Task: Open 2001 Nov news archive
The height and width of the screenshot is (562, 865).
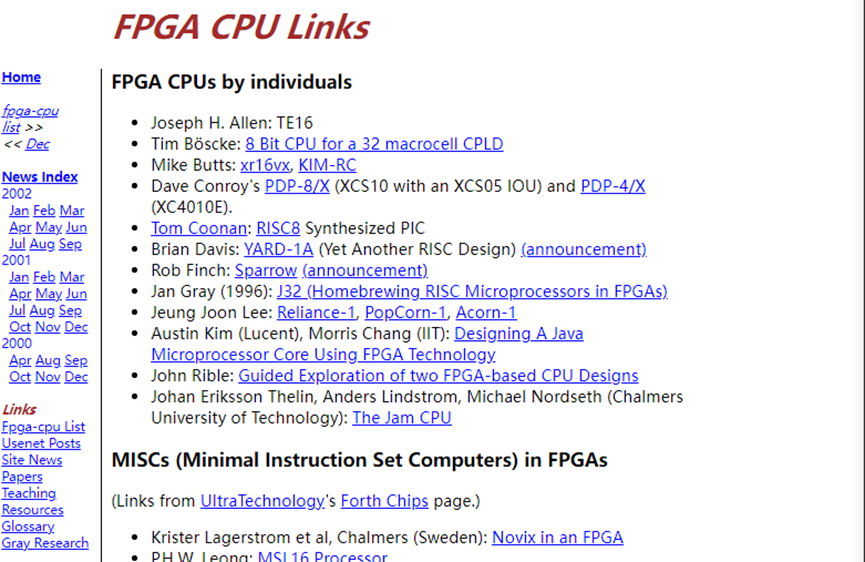Action: (x=48, y=327)
